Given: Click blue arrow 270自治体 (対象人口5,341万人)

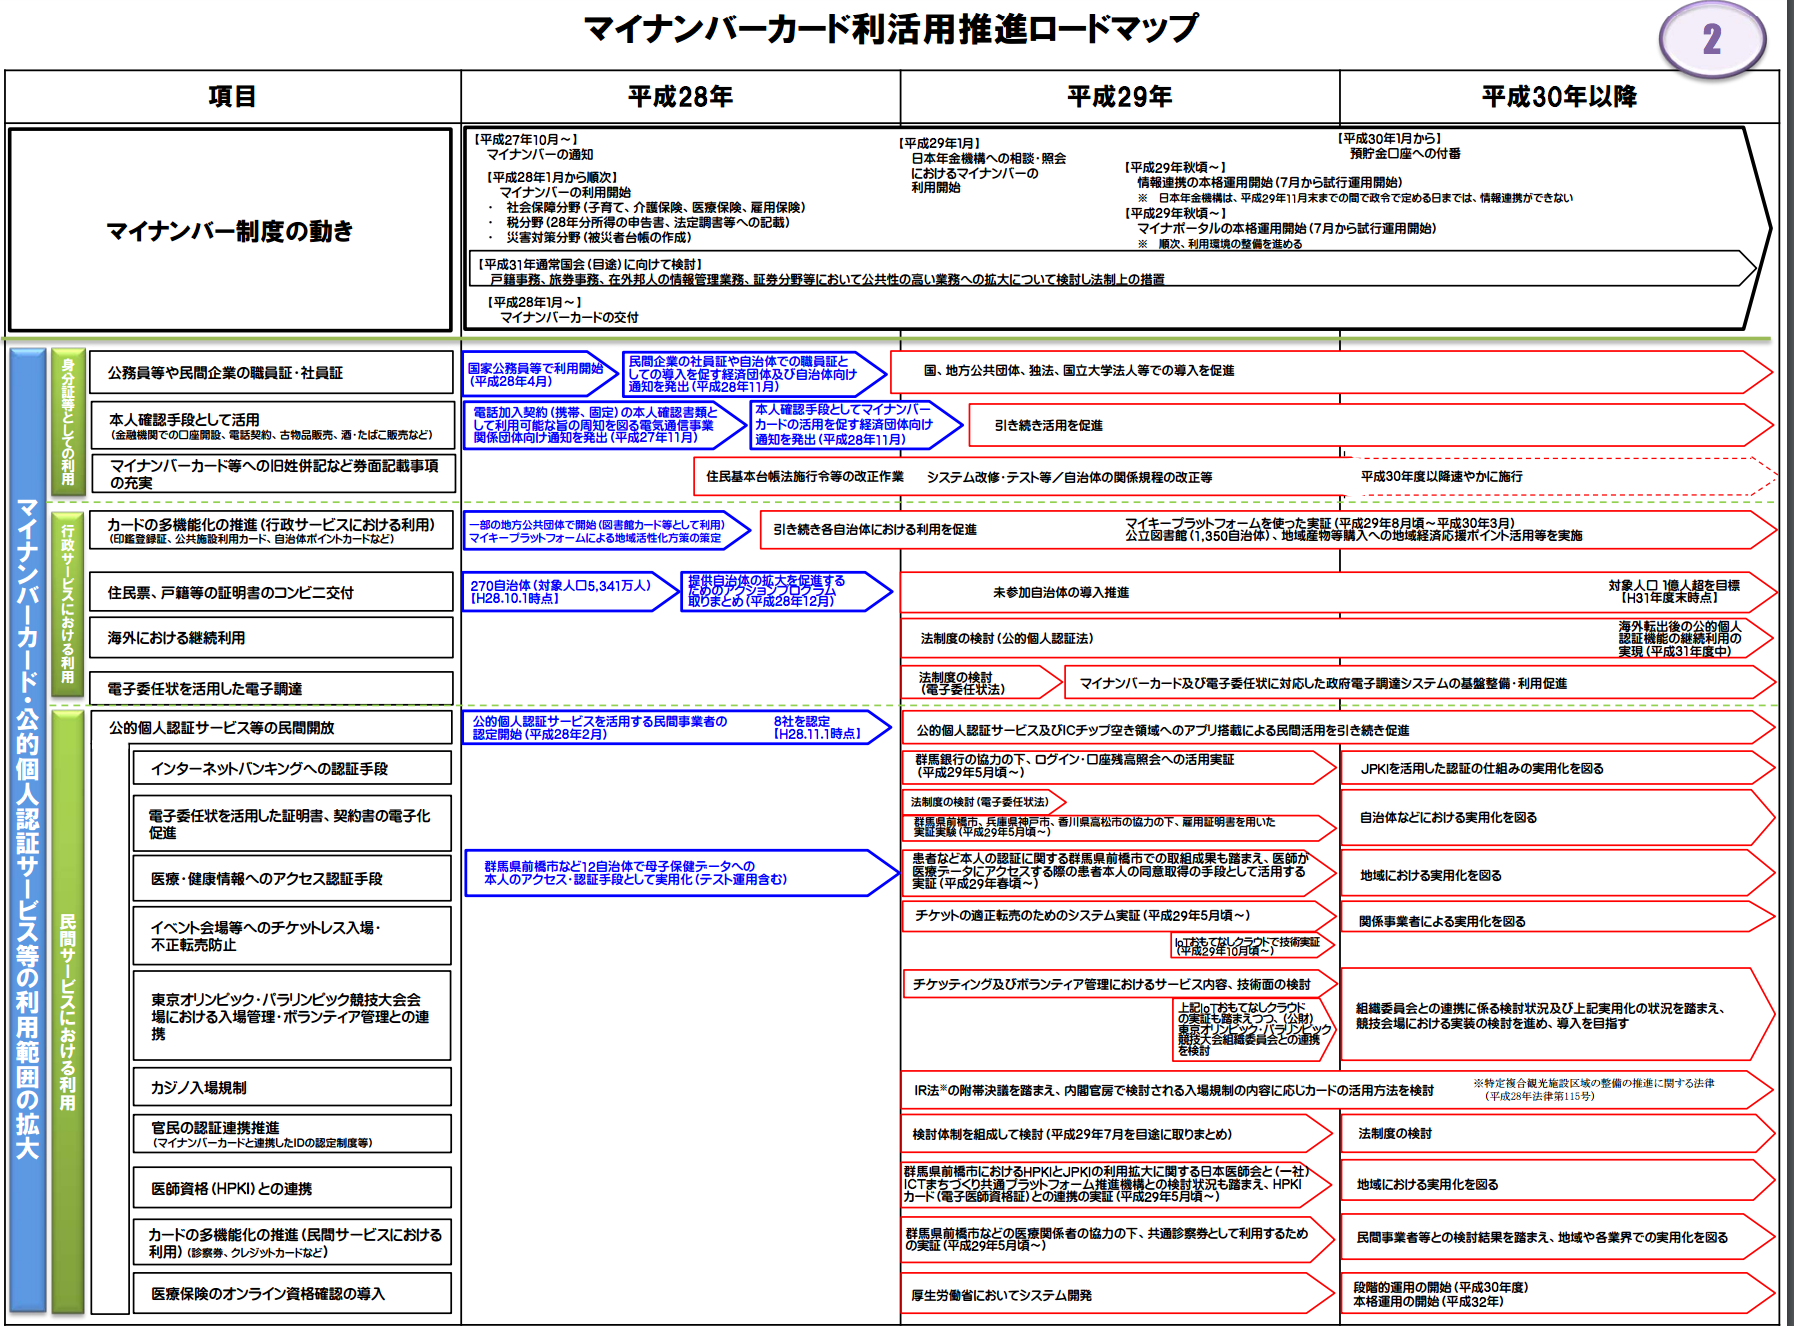Looking at the screenshot, I should coord(571,592).
